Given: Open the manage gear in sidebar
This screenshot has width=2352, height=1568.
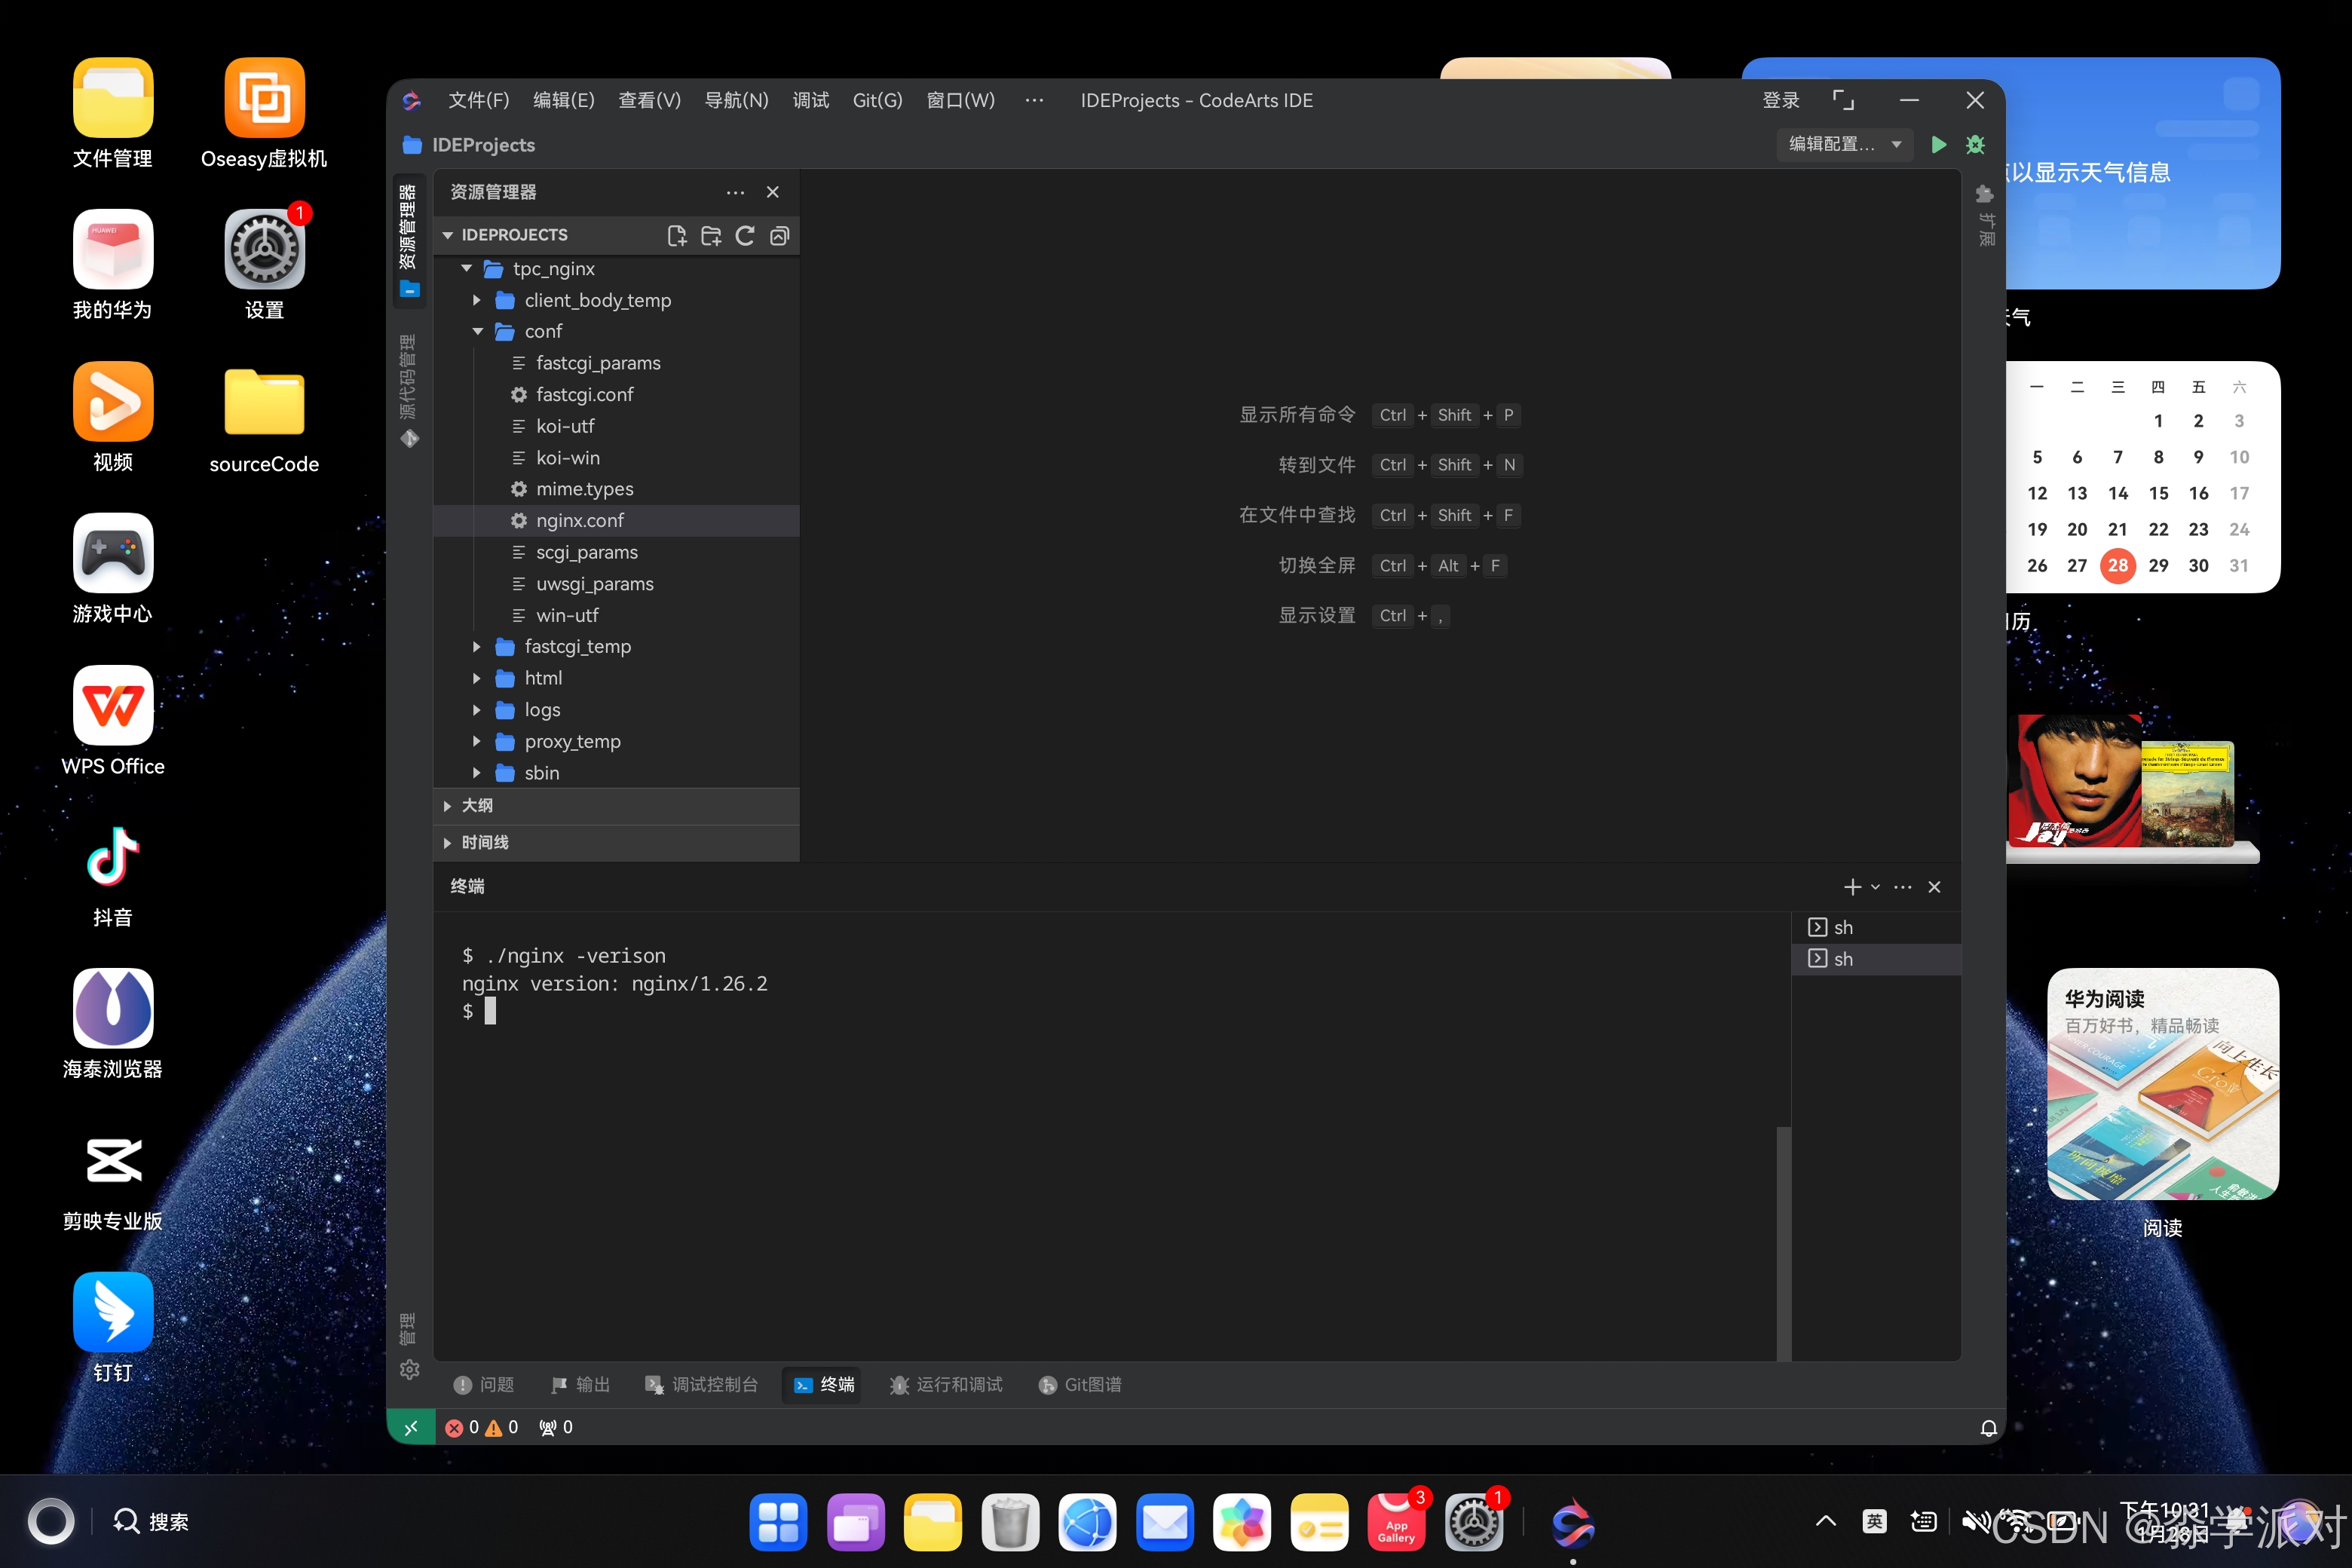Looking at the screenshot, I should click(409, 1369).
